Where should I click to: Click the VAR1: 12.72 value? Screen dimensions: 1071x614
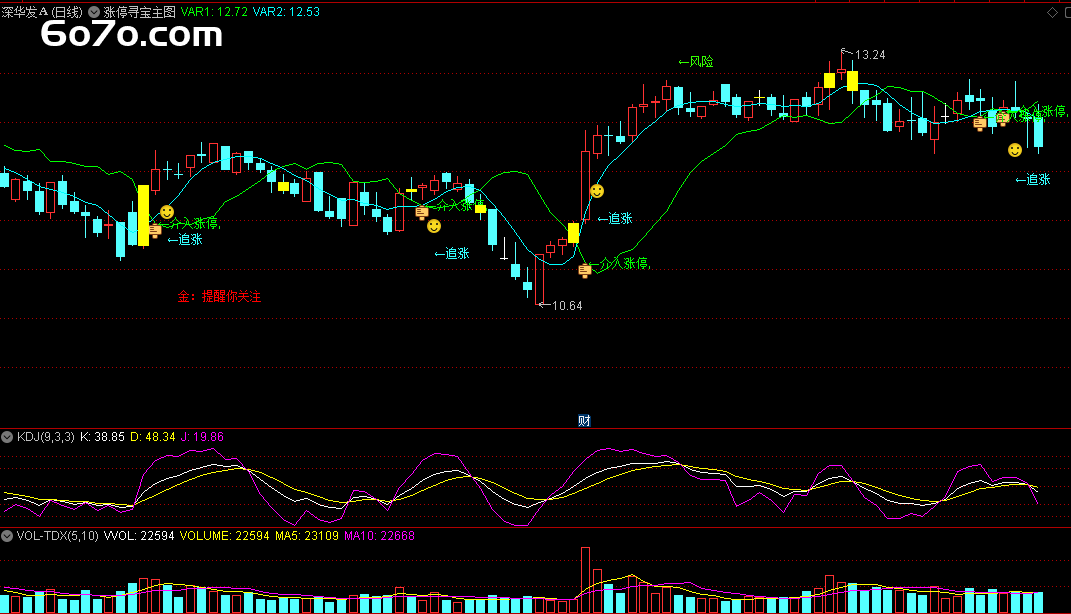pyautogui.click(x=214, y=12)
